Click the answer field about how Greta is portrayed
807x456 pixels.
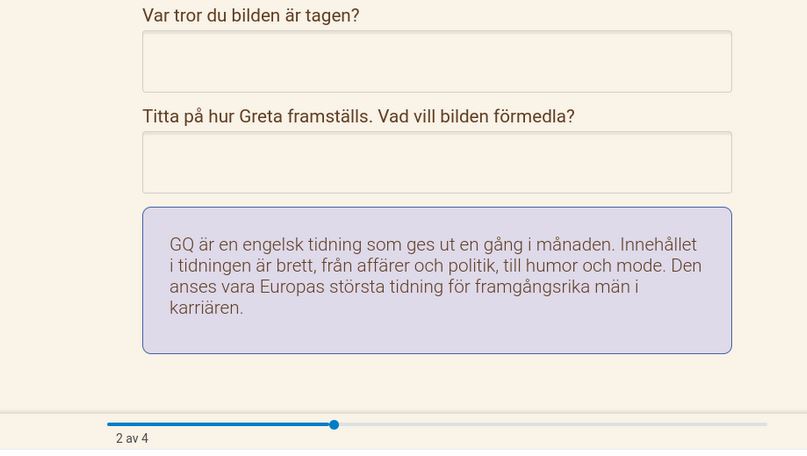pyautogui.click(x=436, y=162)
